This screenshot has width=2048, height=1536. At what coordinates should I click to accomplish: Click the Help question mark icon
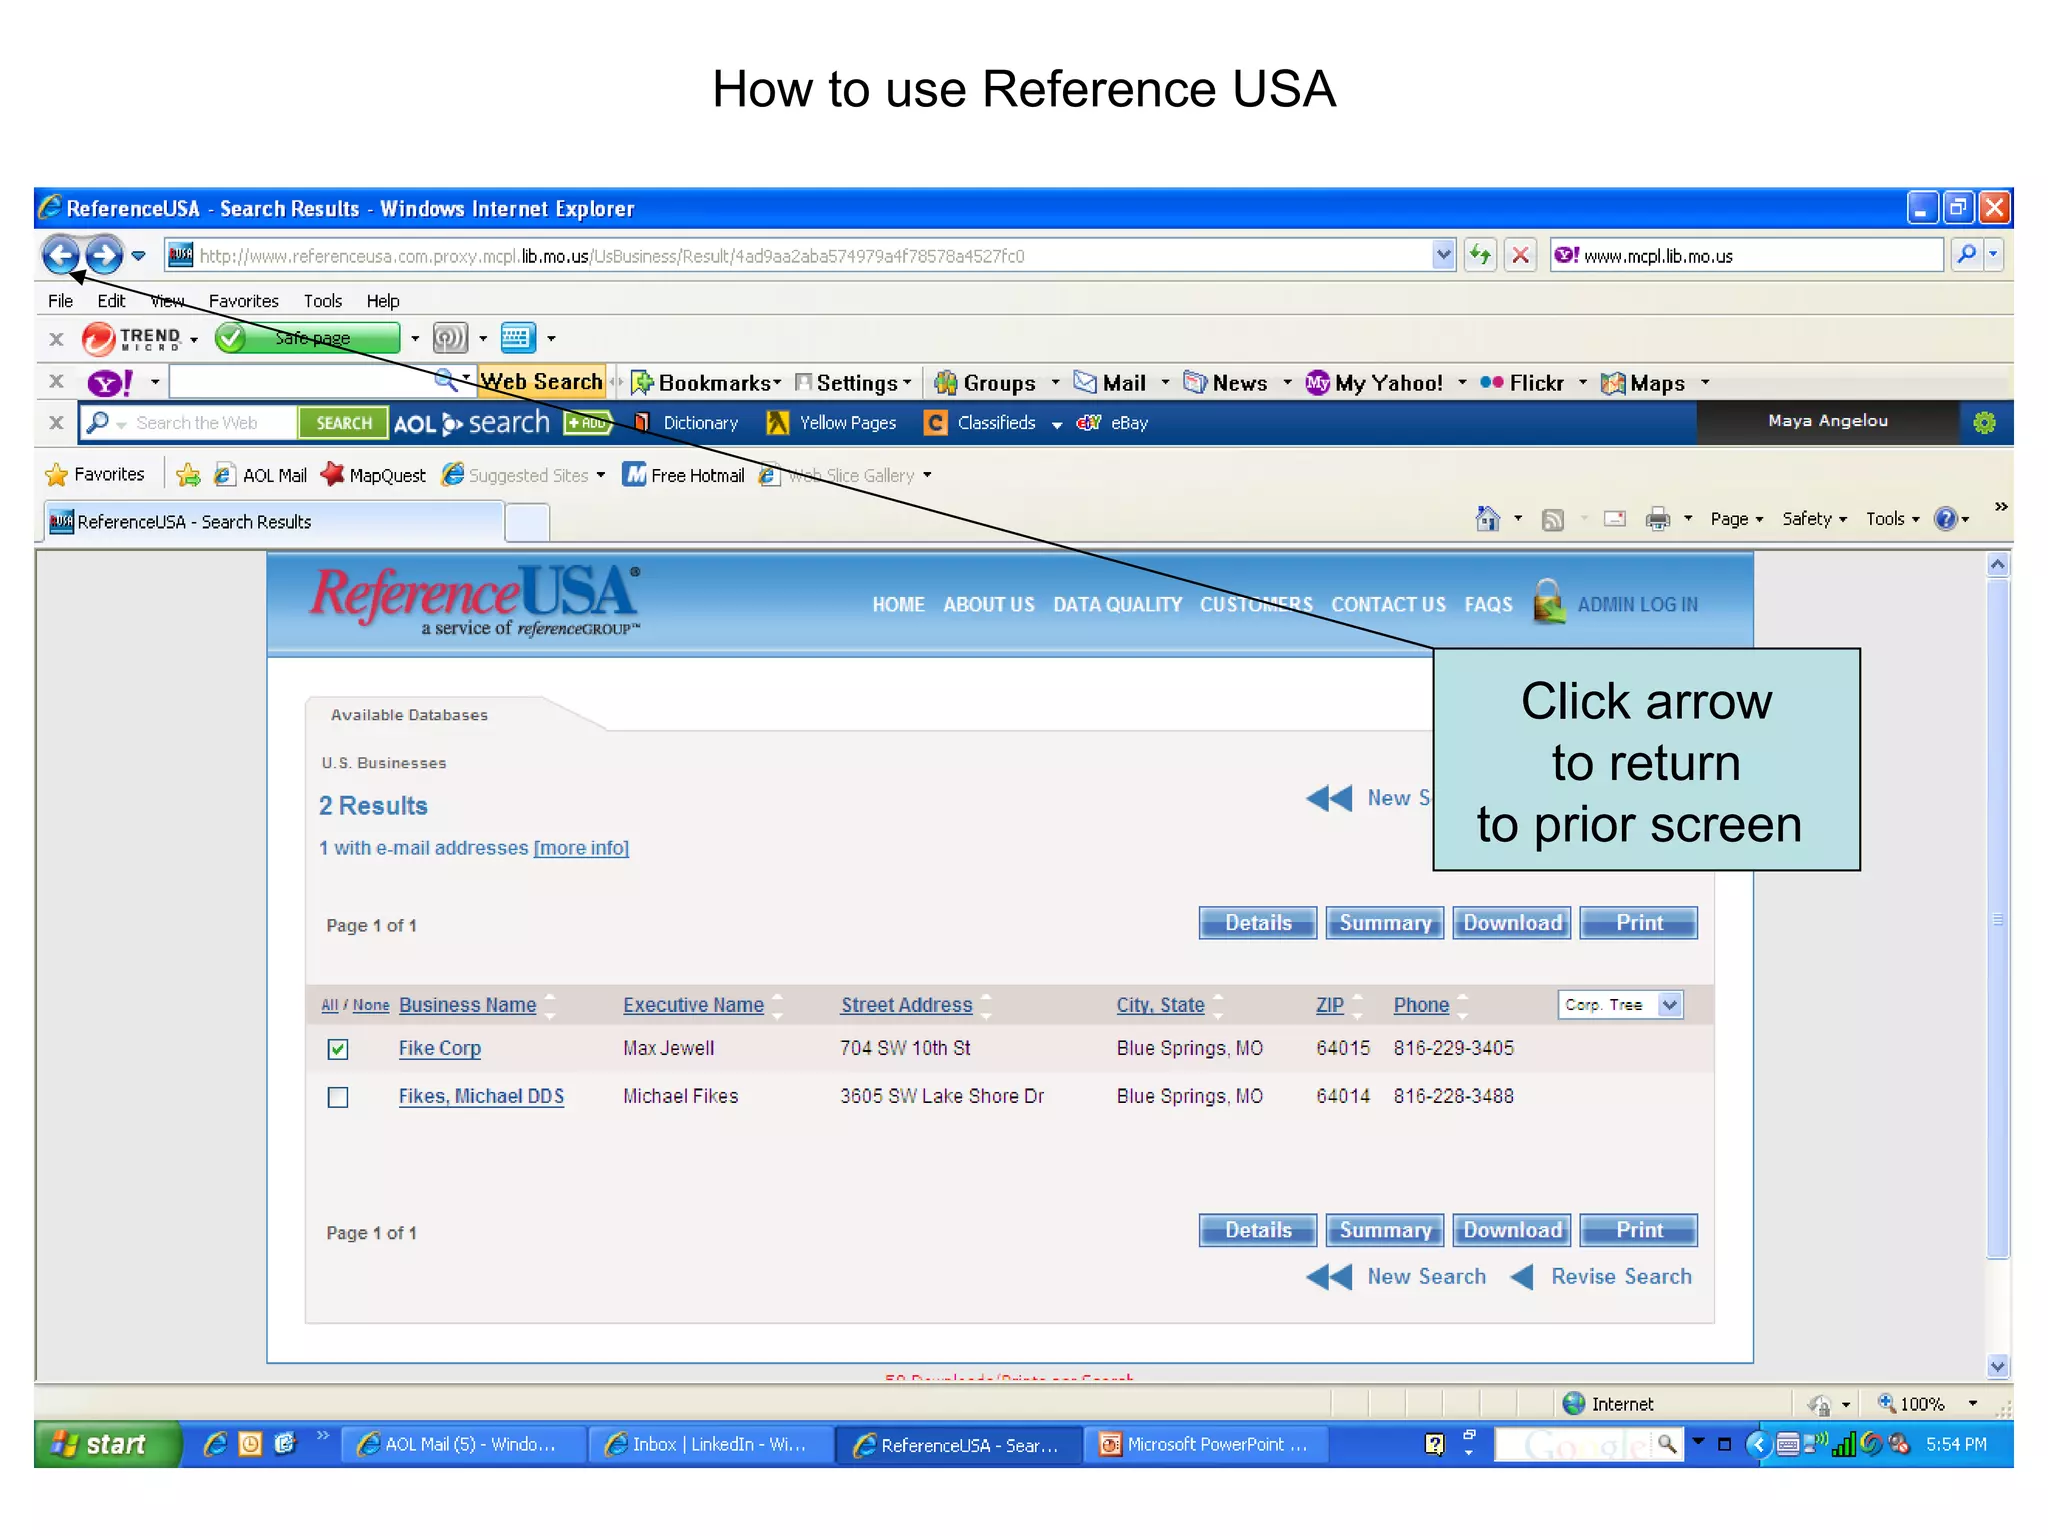click(1945, 518)
